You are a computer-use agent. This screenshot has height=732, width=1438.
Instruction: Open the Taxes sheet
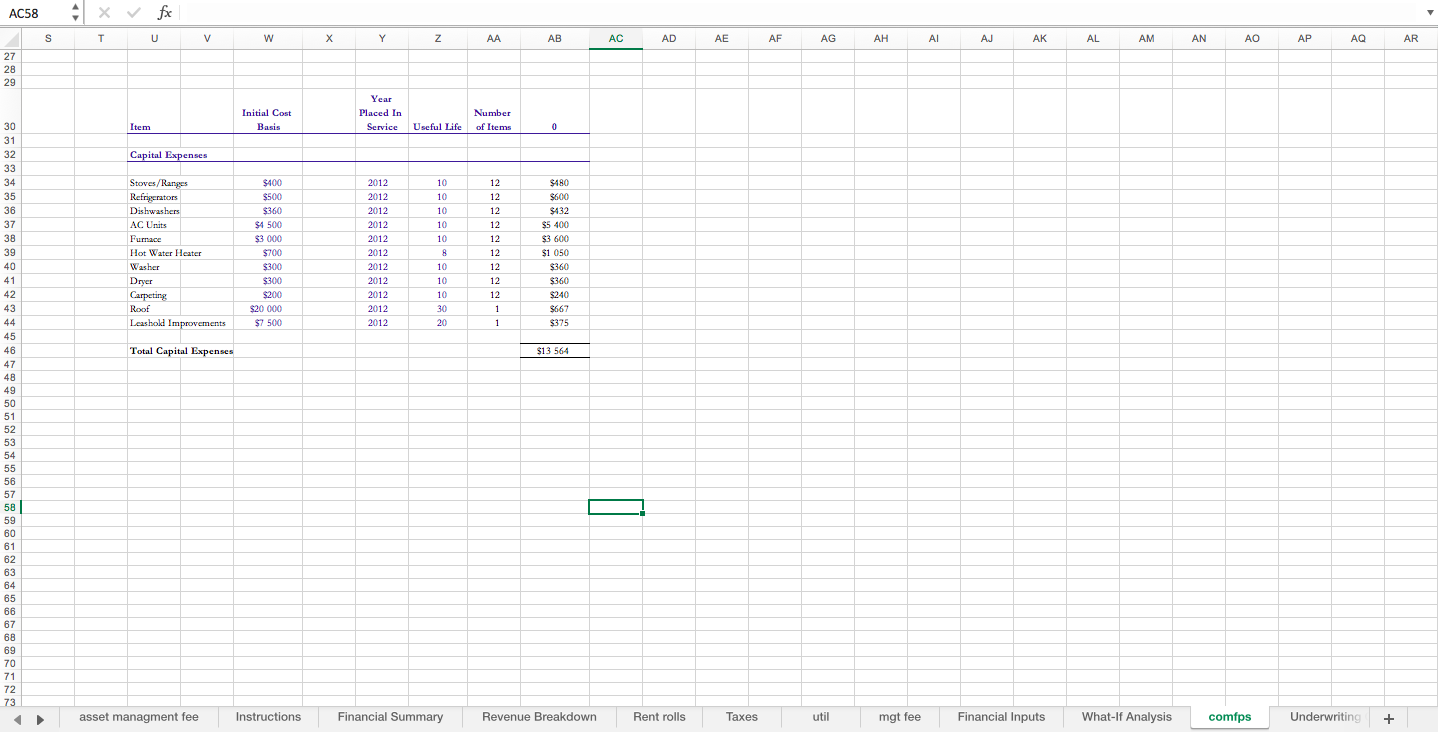click(x=742, y=717)
